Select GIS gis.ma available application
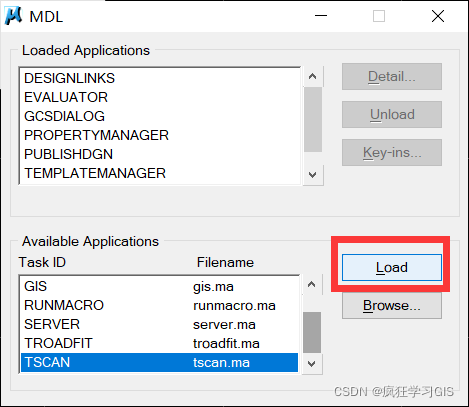Viewport: 469px width, 407px height. 159,286
